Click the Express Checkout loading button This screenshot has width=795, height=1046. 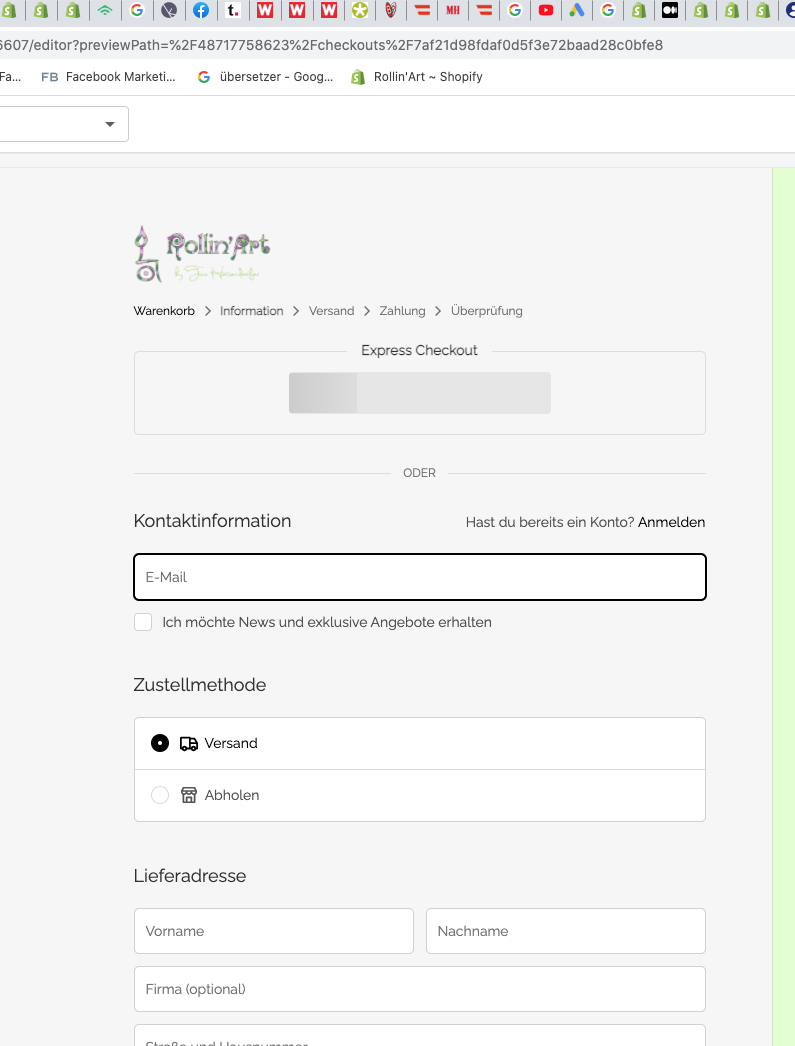click(x=419, y=393)
